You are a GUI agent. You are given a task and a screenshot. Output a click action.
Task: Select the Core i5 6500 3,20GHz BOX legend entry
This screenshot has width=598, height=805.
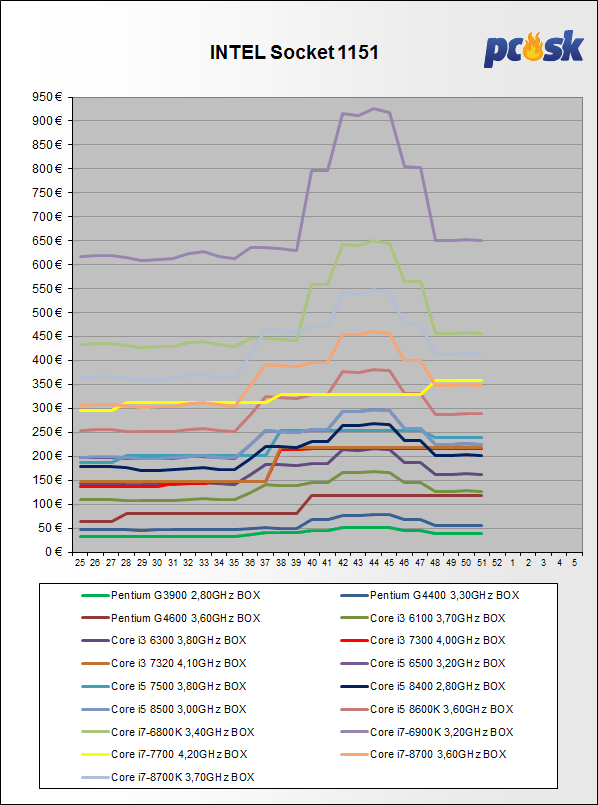tap(422, 663)
